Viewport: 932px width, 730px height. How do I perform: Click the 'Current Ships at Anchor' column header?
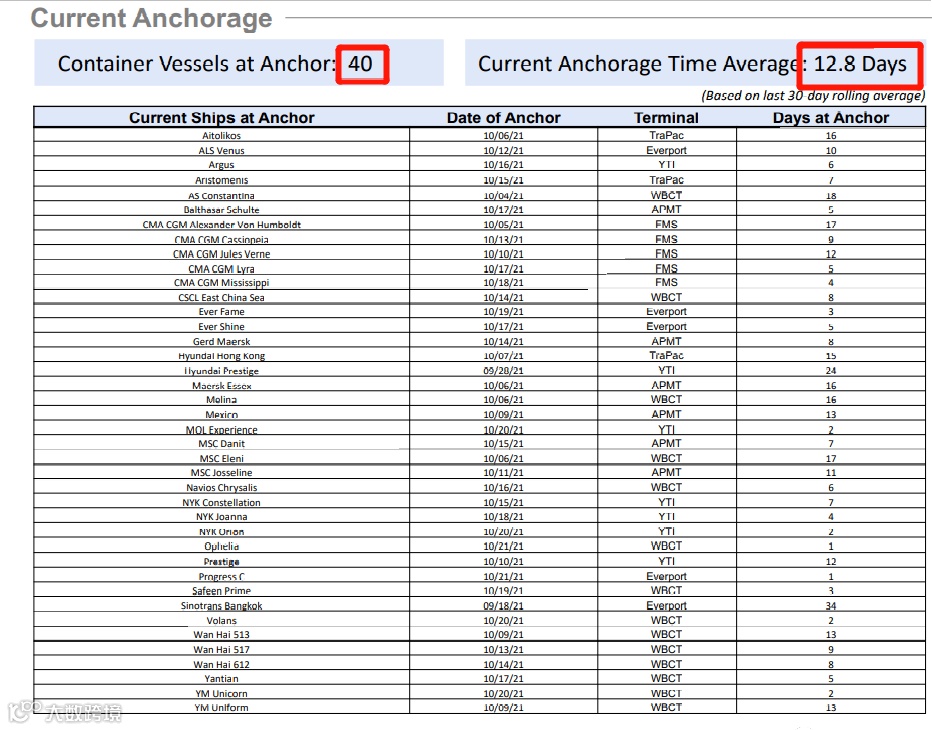(222, 118)
